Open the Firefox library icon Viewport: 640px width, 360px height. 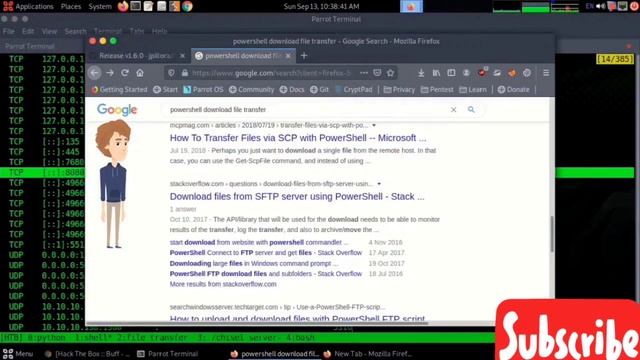(x=436, y=73)
